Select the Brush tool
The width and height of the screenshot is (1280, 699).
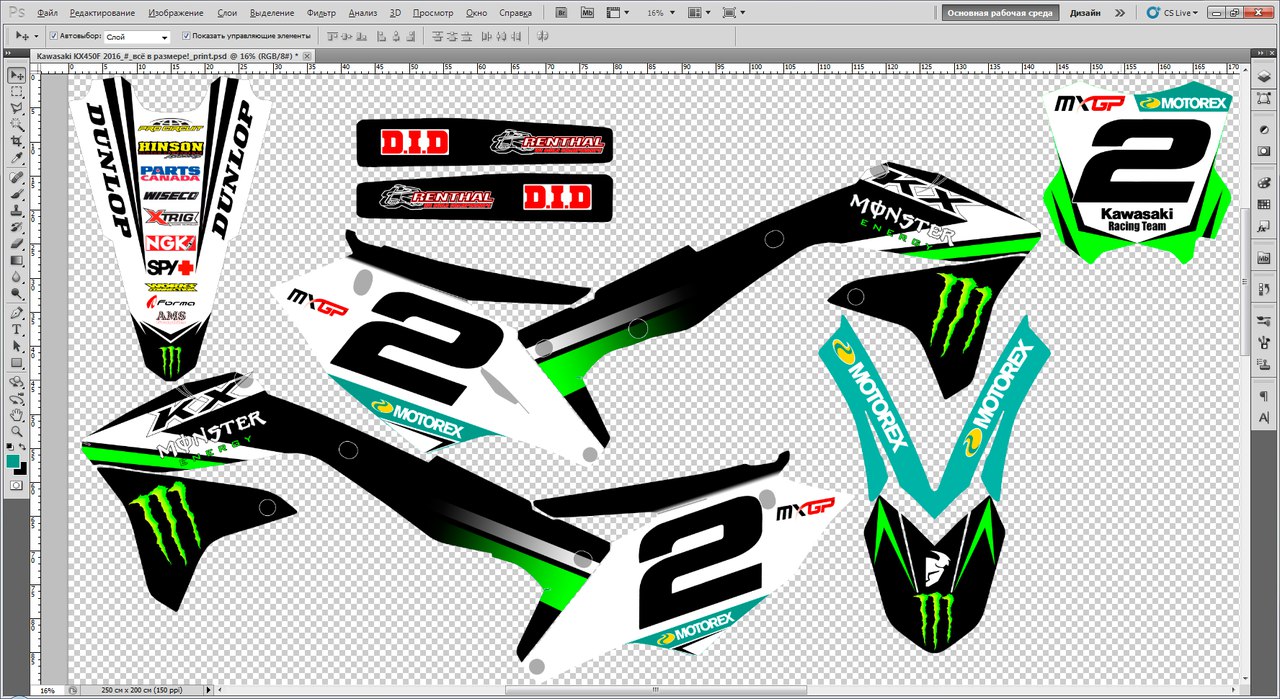[x=17, y=195]
